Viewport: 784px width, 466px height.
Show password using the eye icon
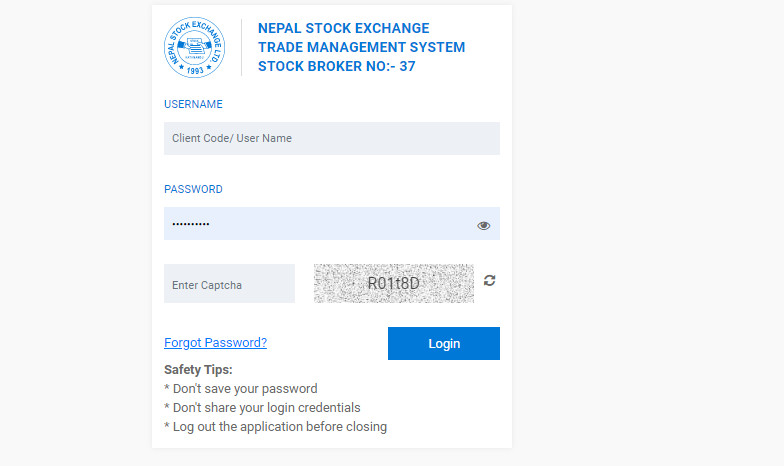point(484,226)
